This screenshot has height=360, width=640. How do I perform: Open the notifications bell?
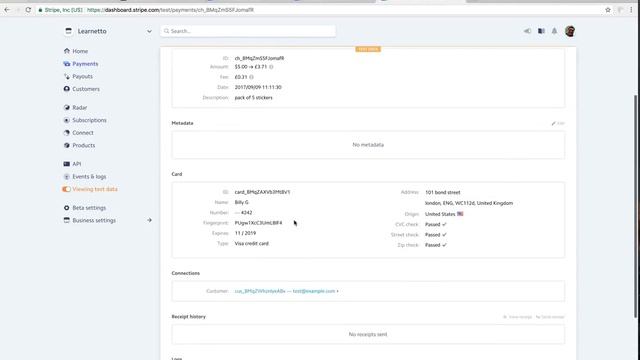point(554,31)
